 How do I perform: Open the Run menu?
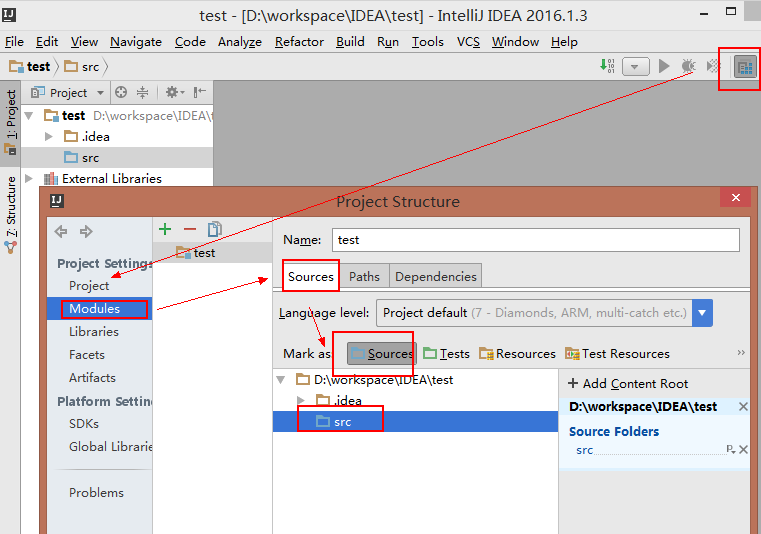pyautogui.click(x=388, y=42)
